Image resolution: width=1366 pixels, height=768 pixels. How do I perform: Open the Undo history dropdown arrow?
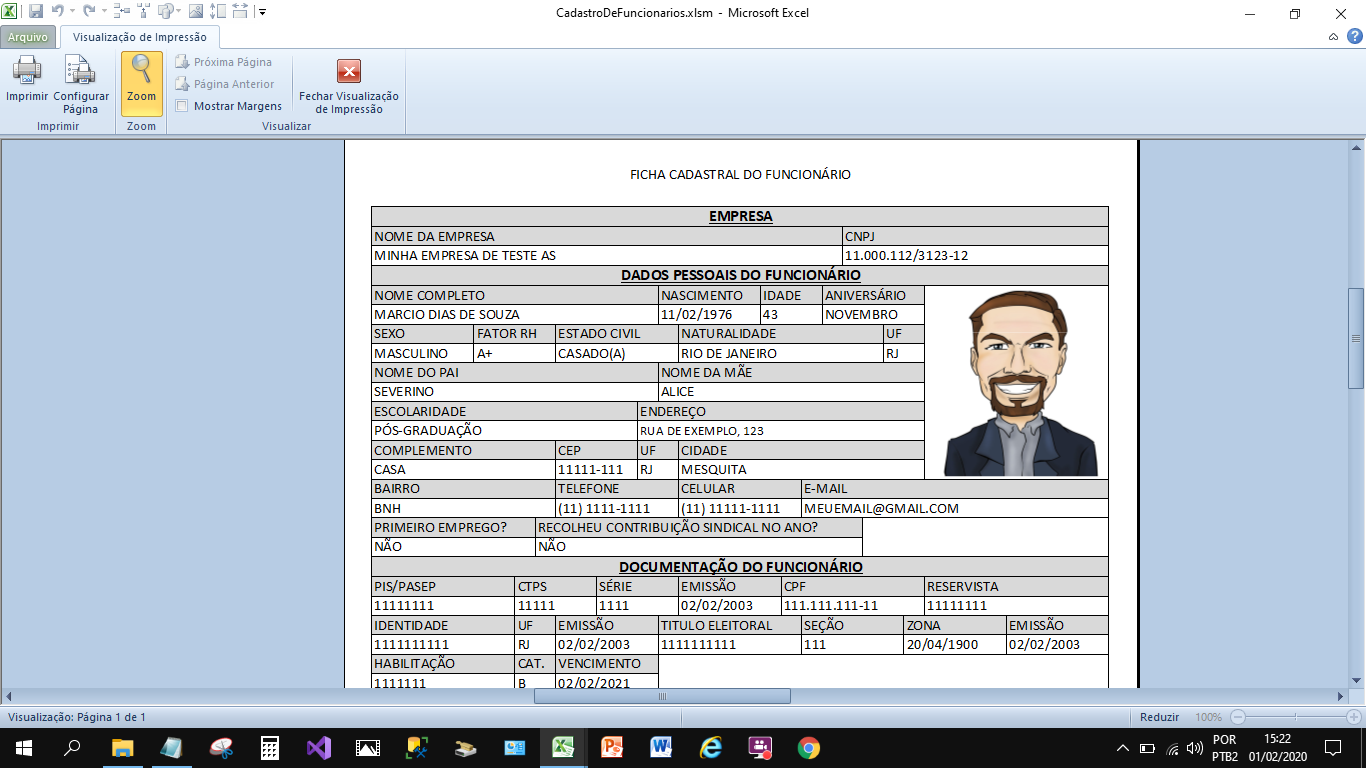(x=72, y=12)
